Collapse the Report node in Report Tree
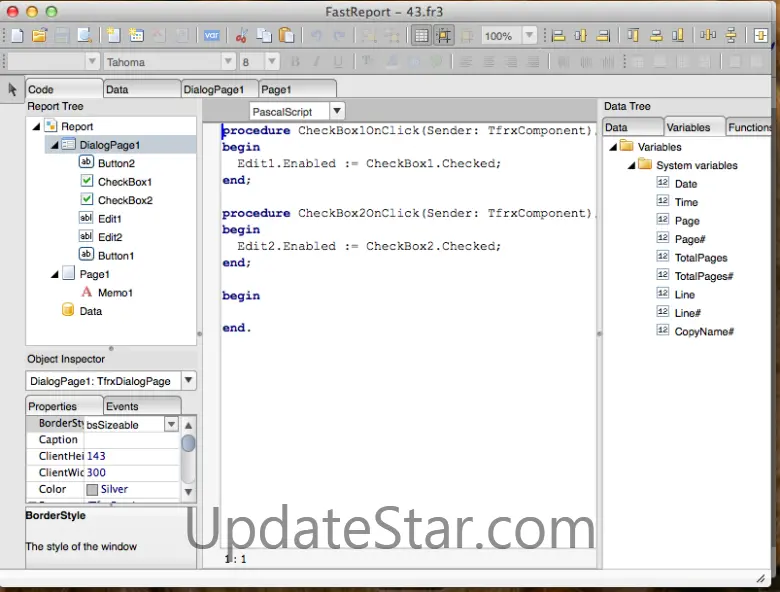Screen dimensions: 780x592 coord(36,127)
